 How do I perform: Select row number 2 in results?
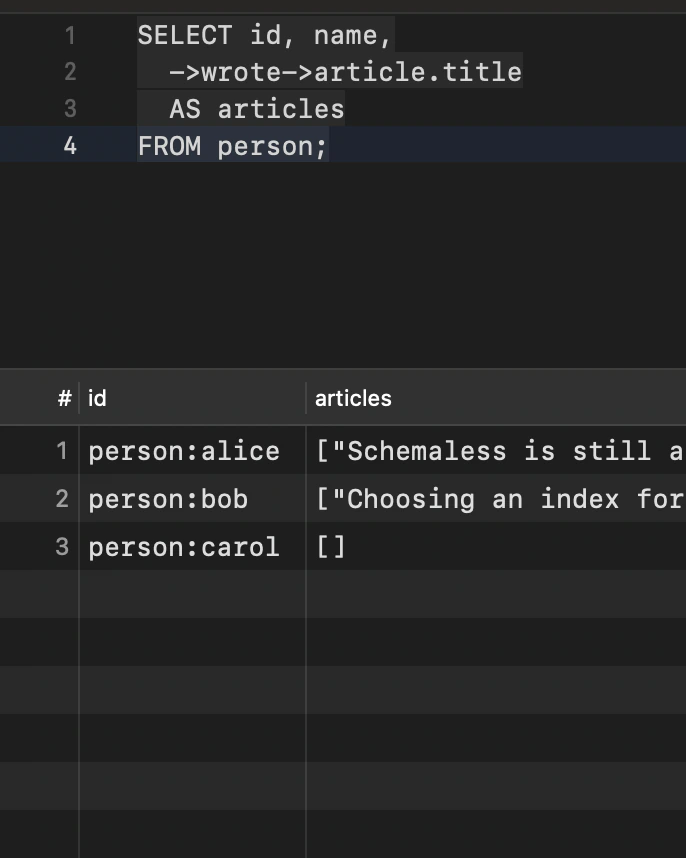[62, 498]
